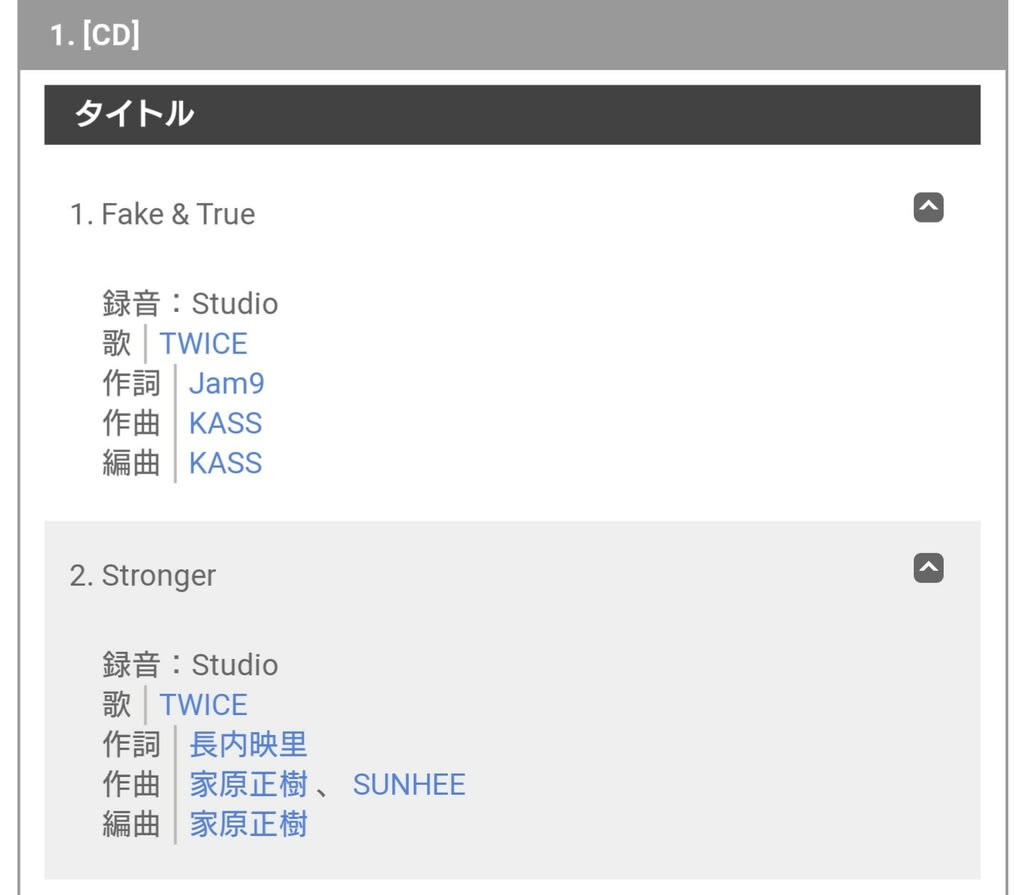Image resolution: width=1024 pixels, height=895 pixels.
Task: Open the 長内映里 lyricist link
Action: [248, 745]
